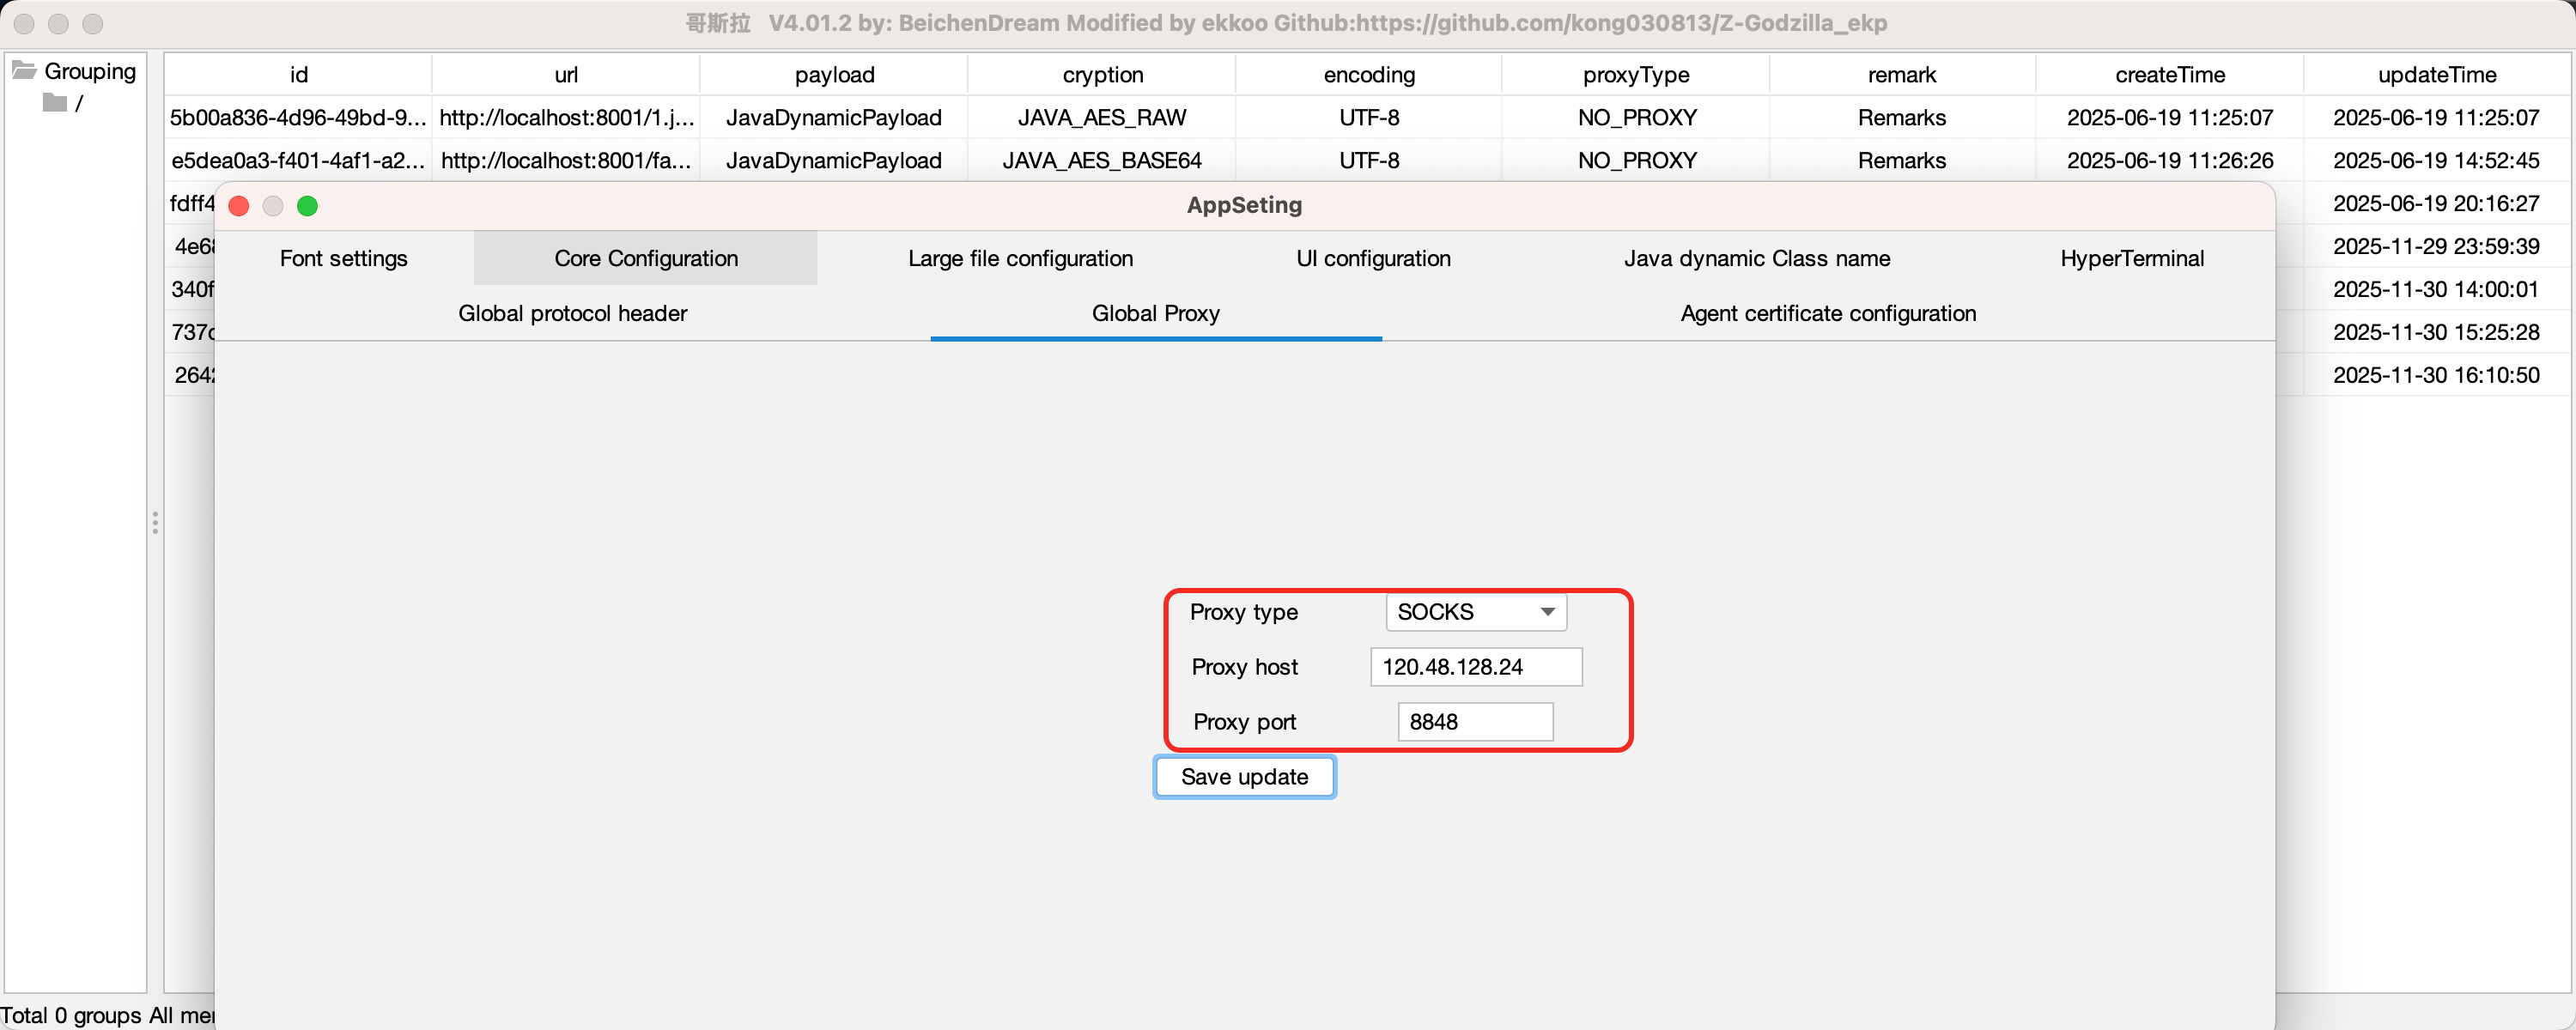Click the sidebar splitter drag handle
Image resolution: width=2576 pixels, height=1030 pixels.
pyautogui.click(x=155, y=523)
